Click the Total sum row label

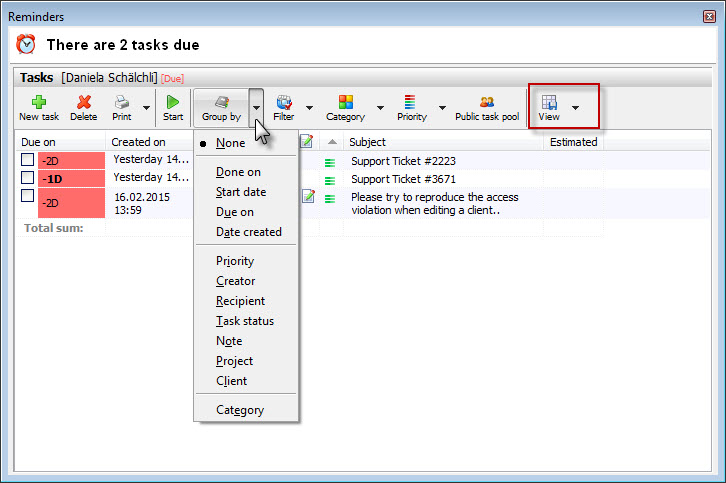pyautogui.click(x=54, y=228)
